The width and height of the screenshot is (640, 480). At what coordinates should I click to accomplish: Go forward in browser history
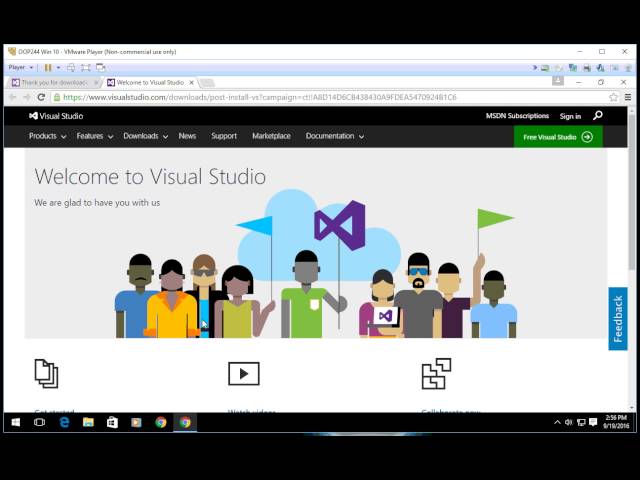point(27,97)
